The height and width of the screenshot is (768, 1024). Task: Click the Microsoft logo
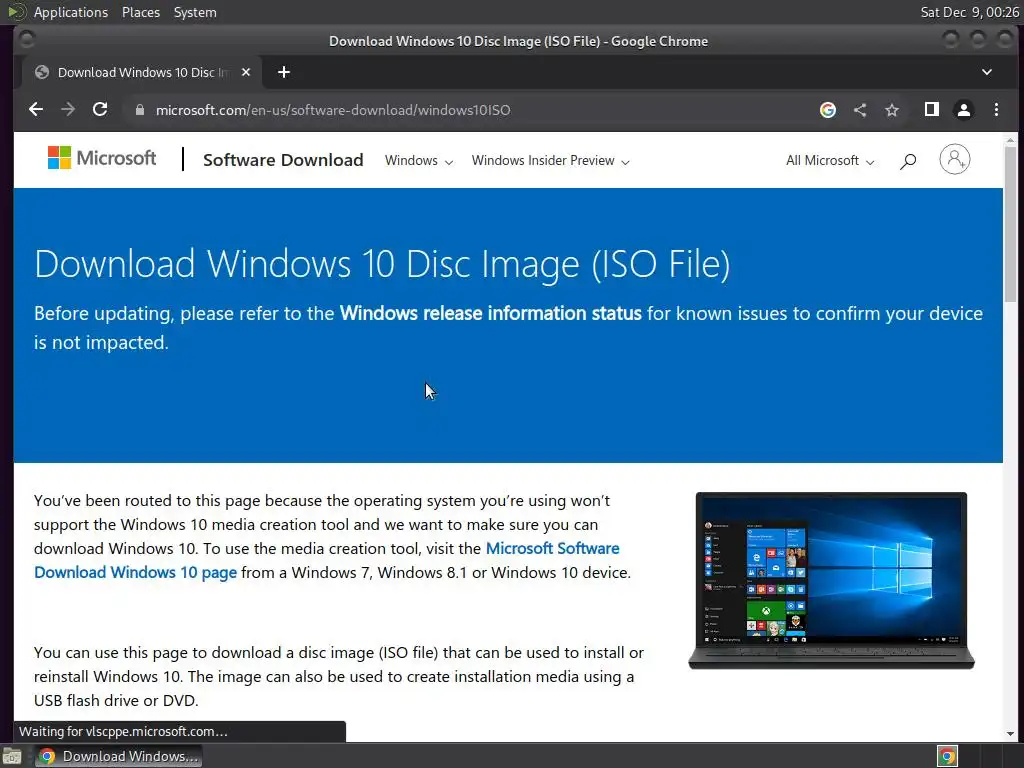(x=102, y=158)
